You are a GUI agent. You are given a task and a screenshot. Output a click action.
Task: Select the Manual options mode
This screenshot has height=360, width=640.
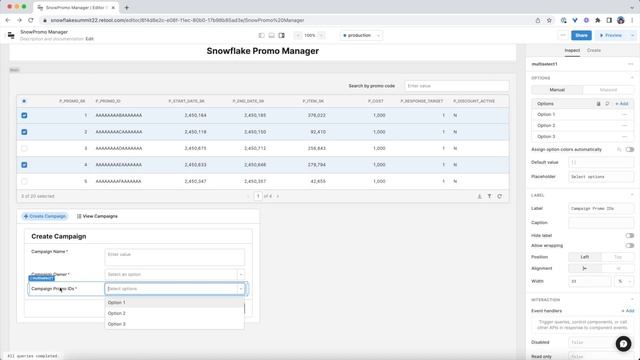coord(557,90)
